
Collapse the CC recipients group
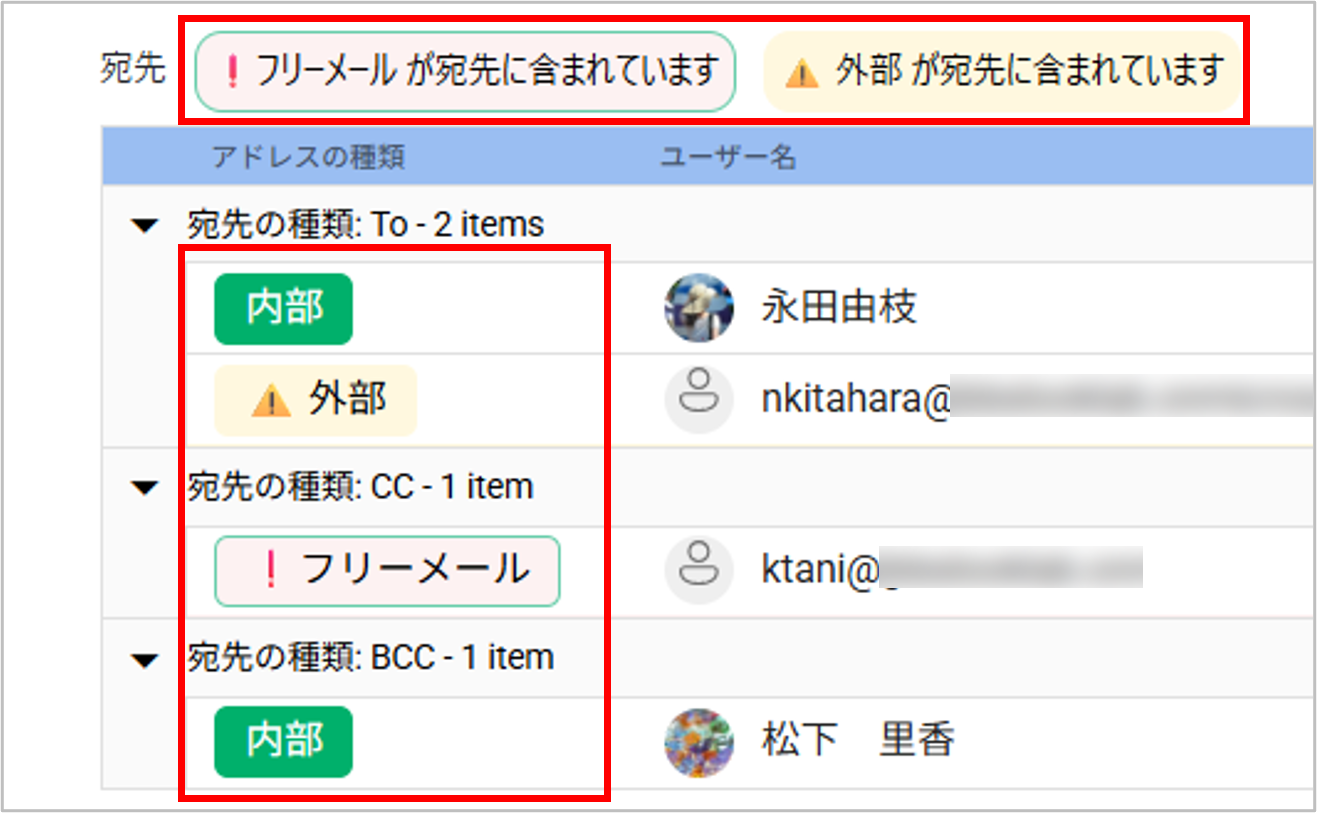click(x=146, y=488)
